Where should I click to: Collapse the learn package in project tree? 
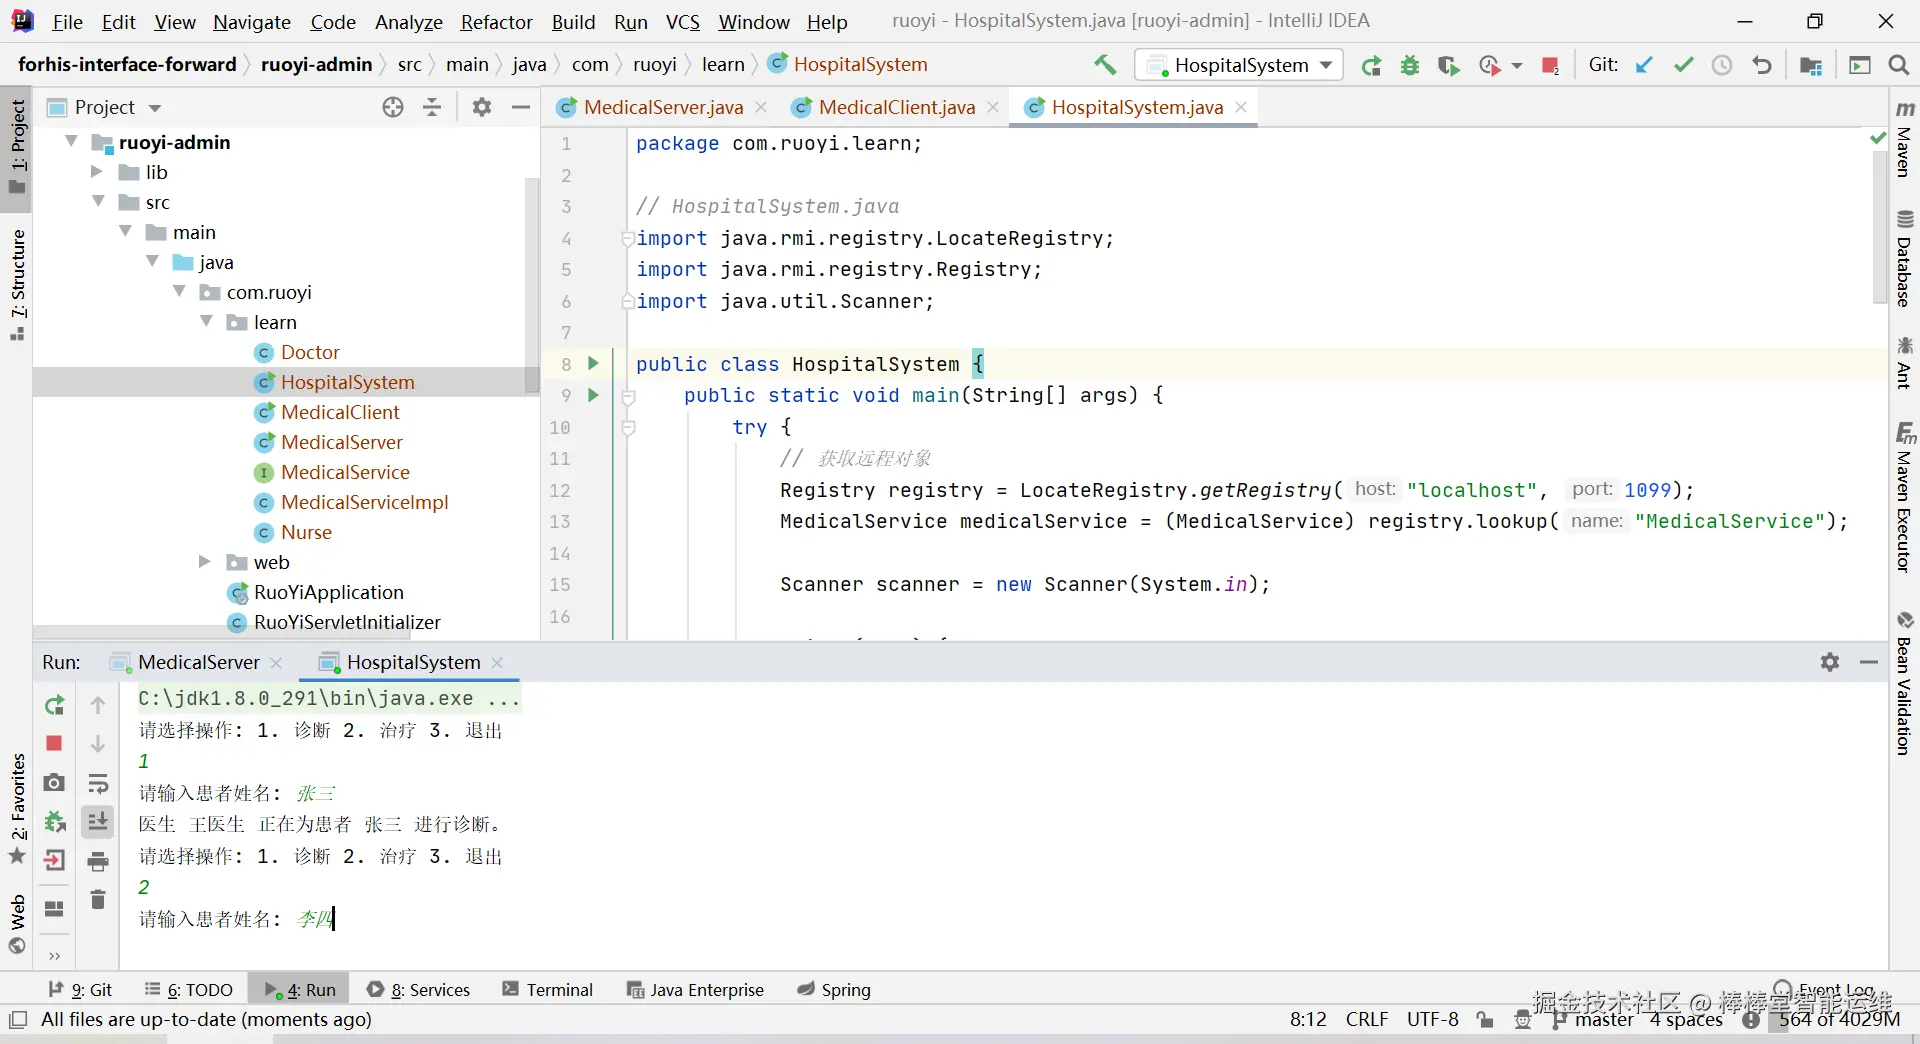tap(207, 322)
